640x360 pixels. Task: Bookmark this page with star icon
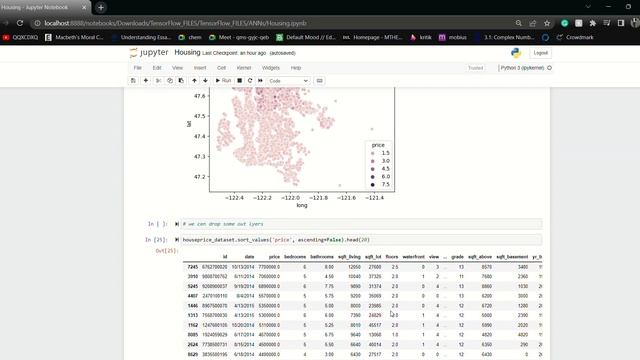click(x=547, y=23)
